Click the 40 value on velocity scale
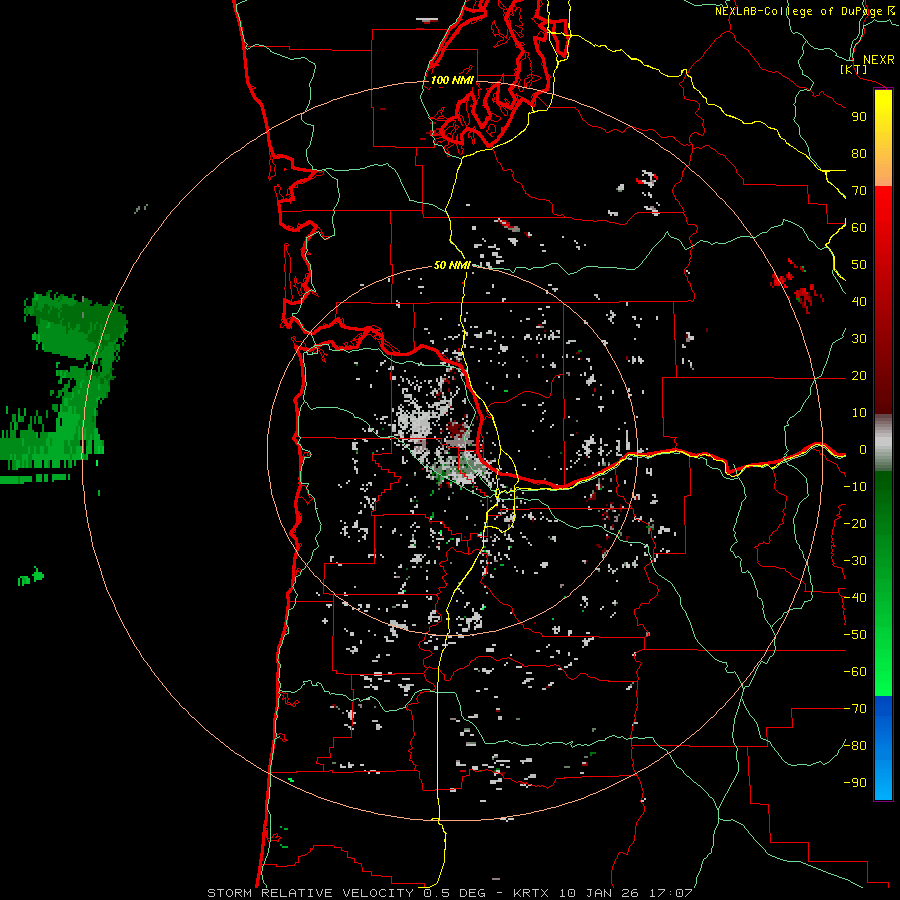Viewport: 900px width, 900px height. tap(859, 302)
